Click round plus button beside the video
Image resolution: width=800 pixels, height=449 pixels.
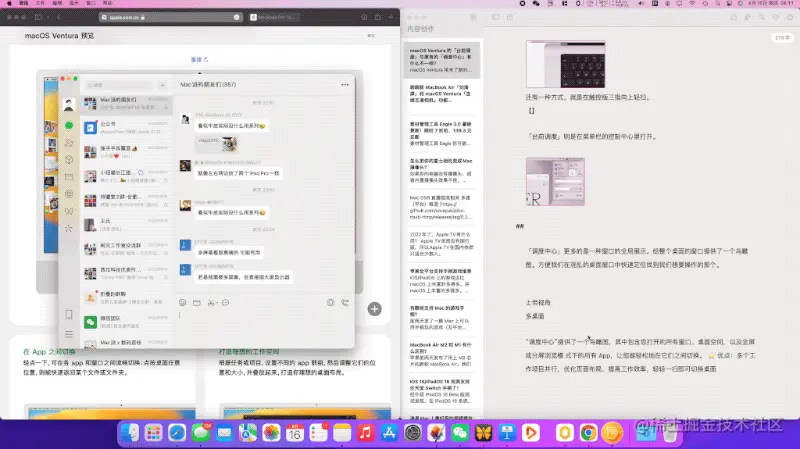[374, 309]
